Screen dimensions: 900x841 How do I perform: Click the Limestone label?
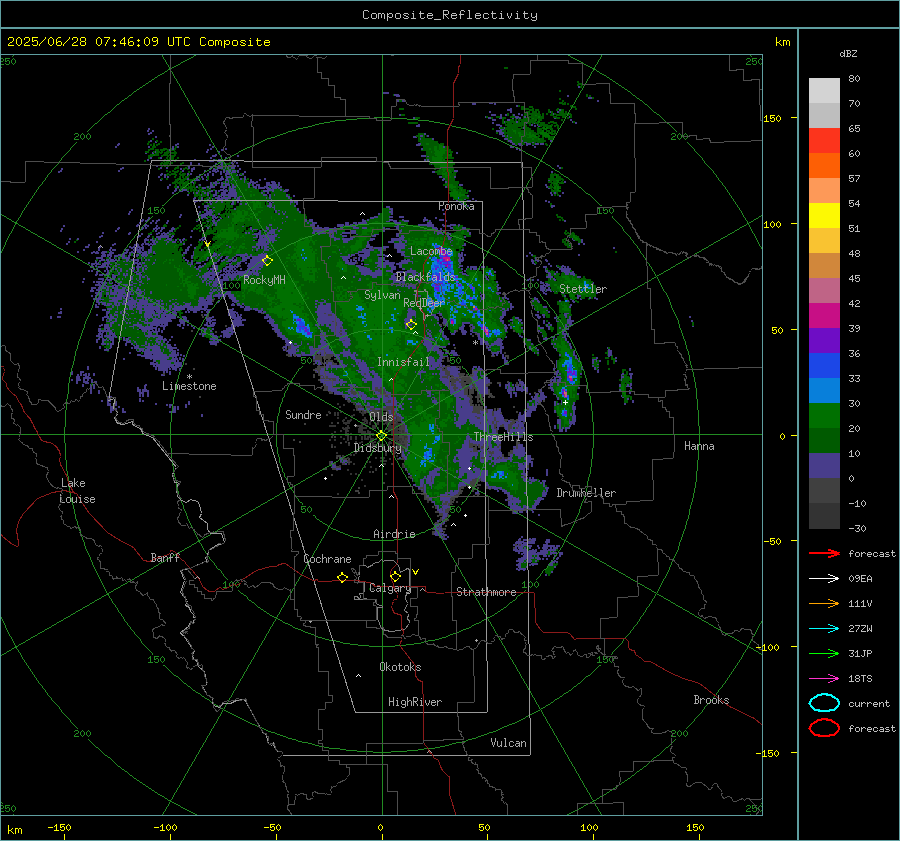point(189,386)
